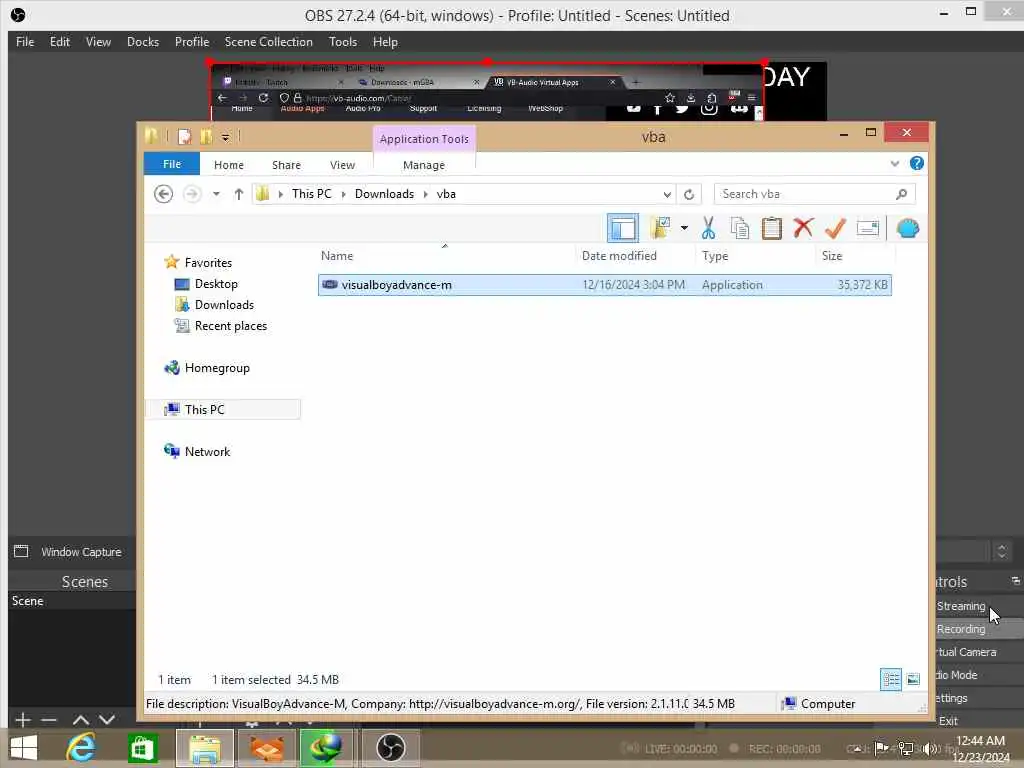Open the OBS Scene Collection menu
Screen dimensions: 1024x768
[268, 42]
